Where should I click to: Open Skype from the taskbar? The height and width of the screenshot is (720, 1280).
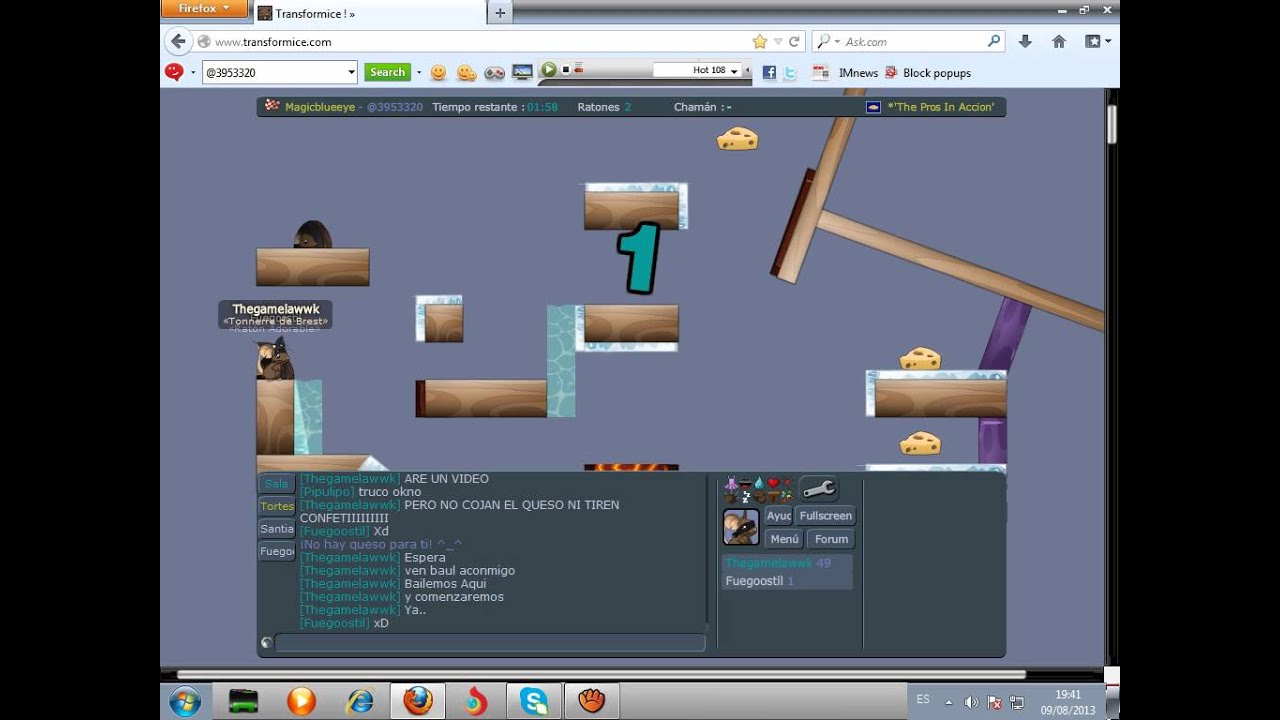pos(534,701)
